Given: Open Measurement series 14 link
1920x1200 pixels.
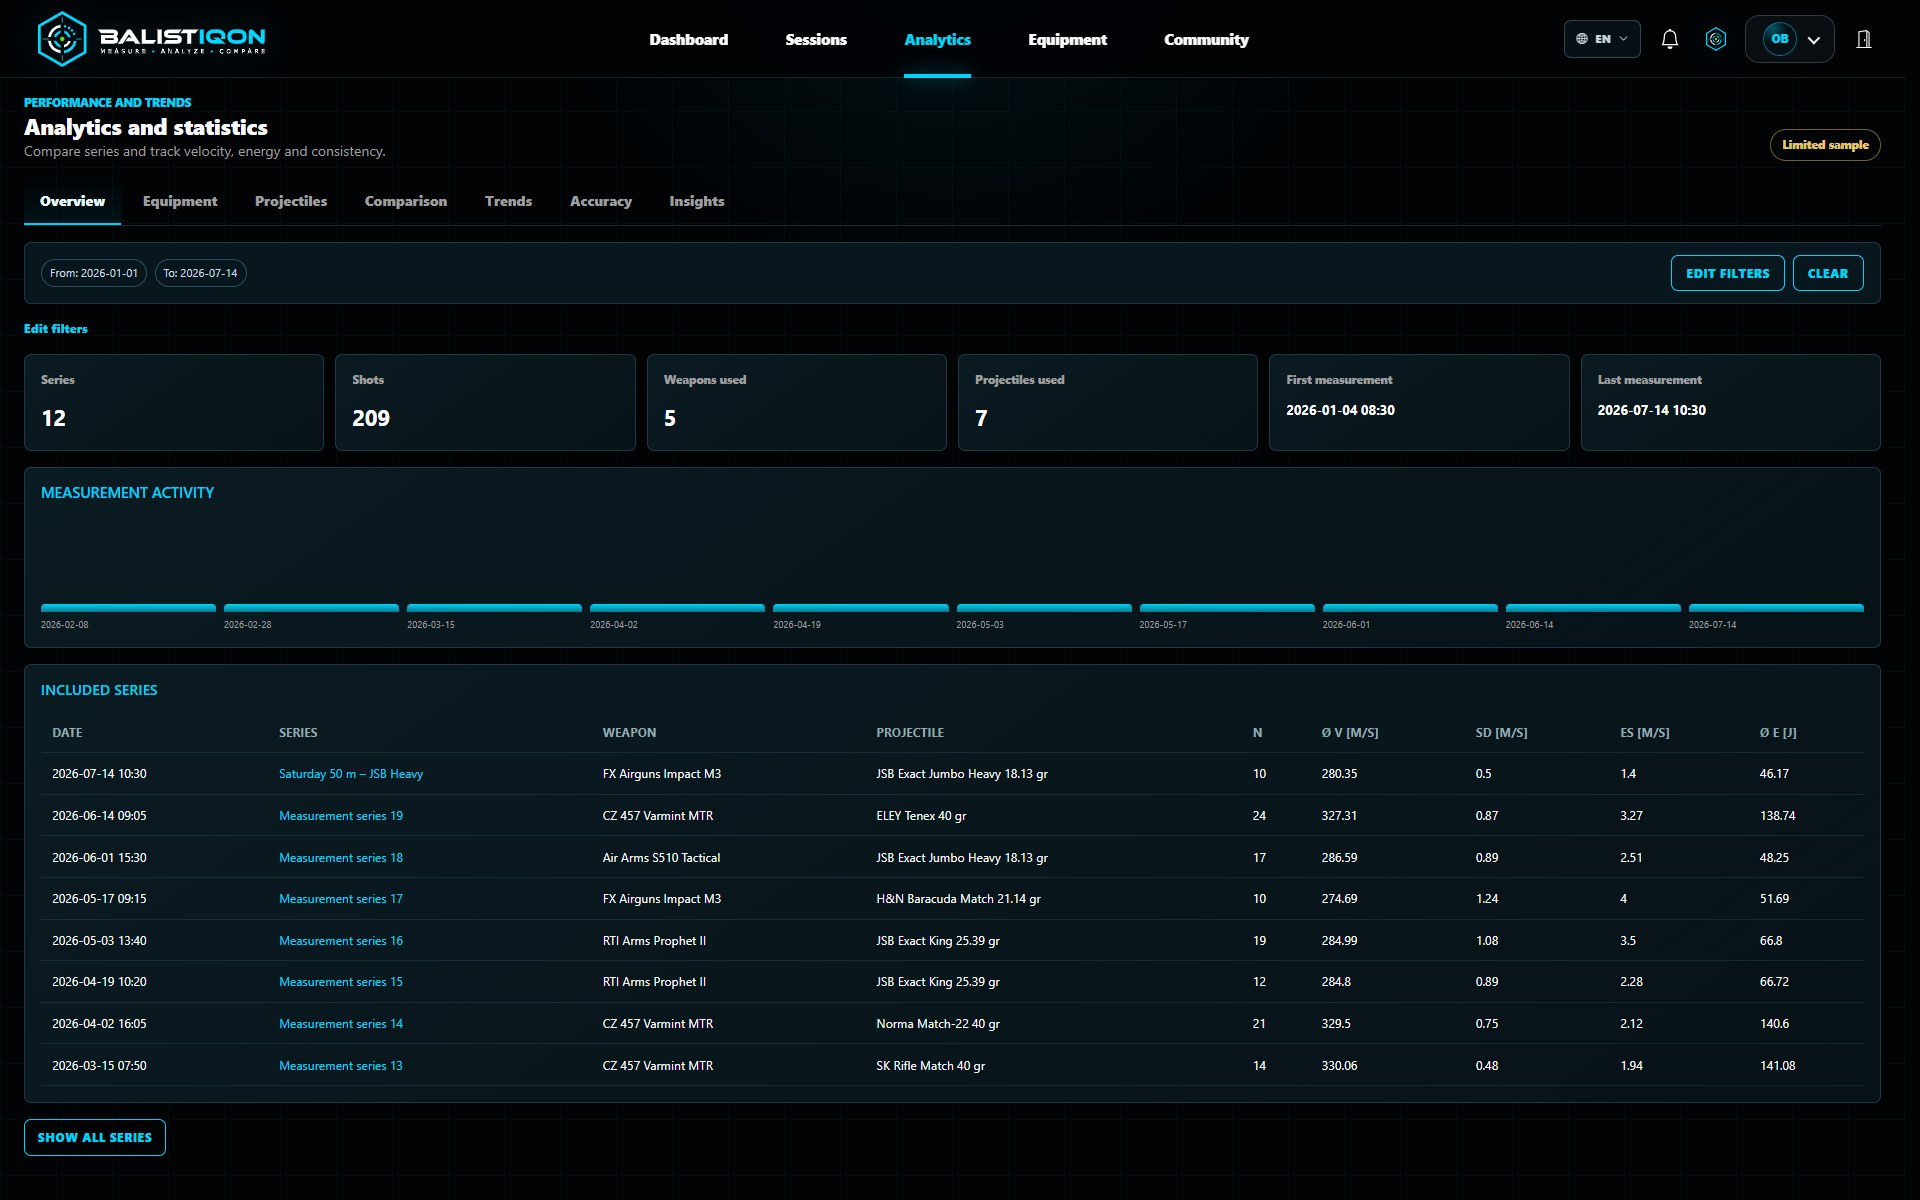Looking at the screenshot, I should (341, 1024).
